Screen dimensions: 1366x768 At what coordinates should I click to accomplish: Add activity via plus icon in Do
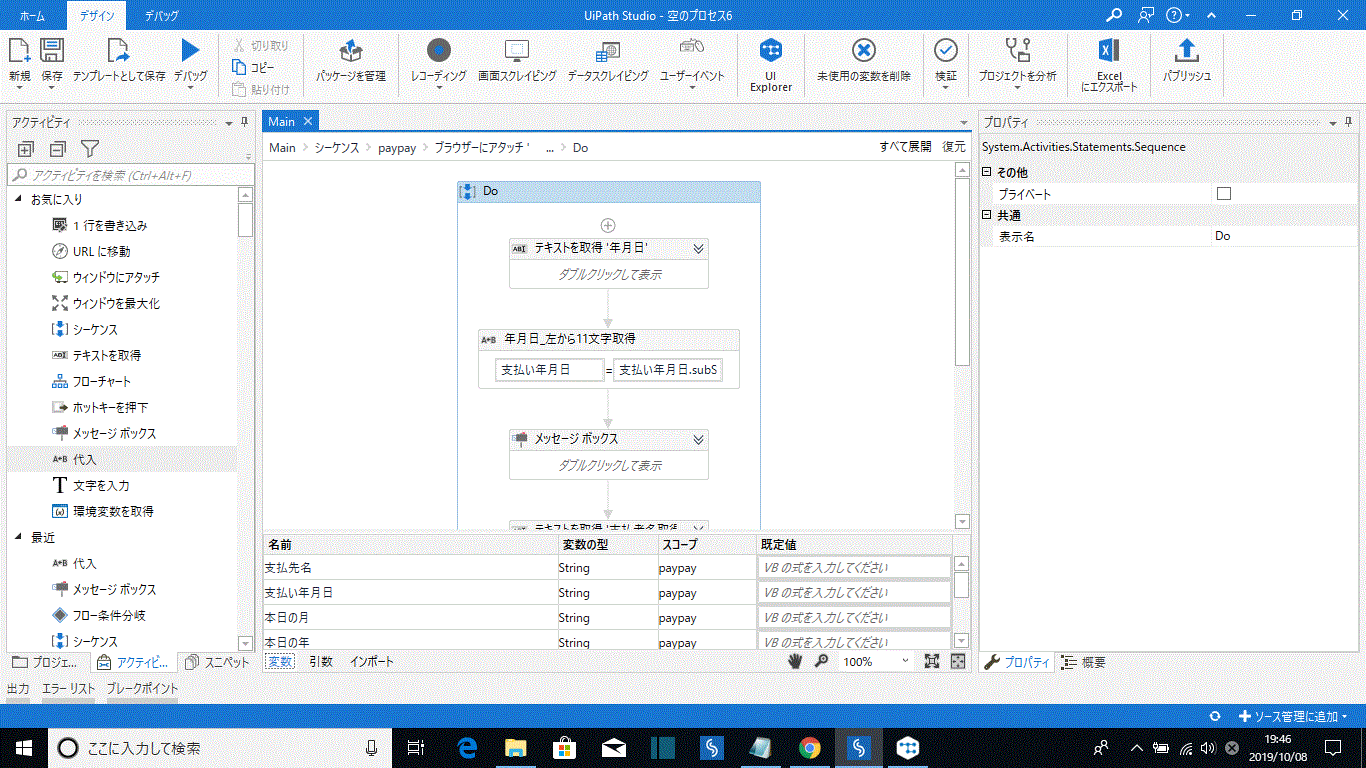tap(607, 225)
